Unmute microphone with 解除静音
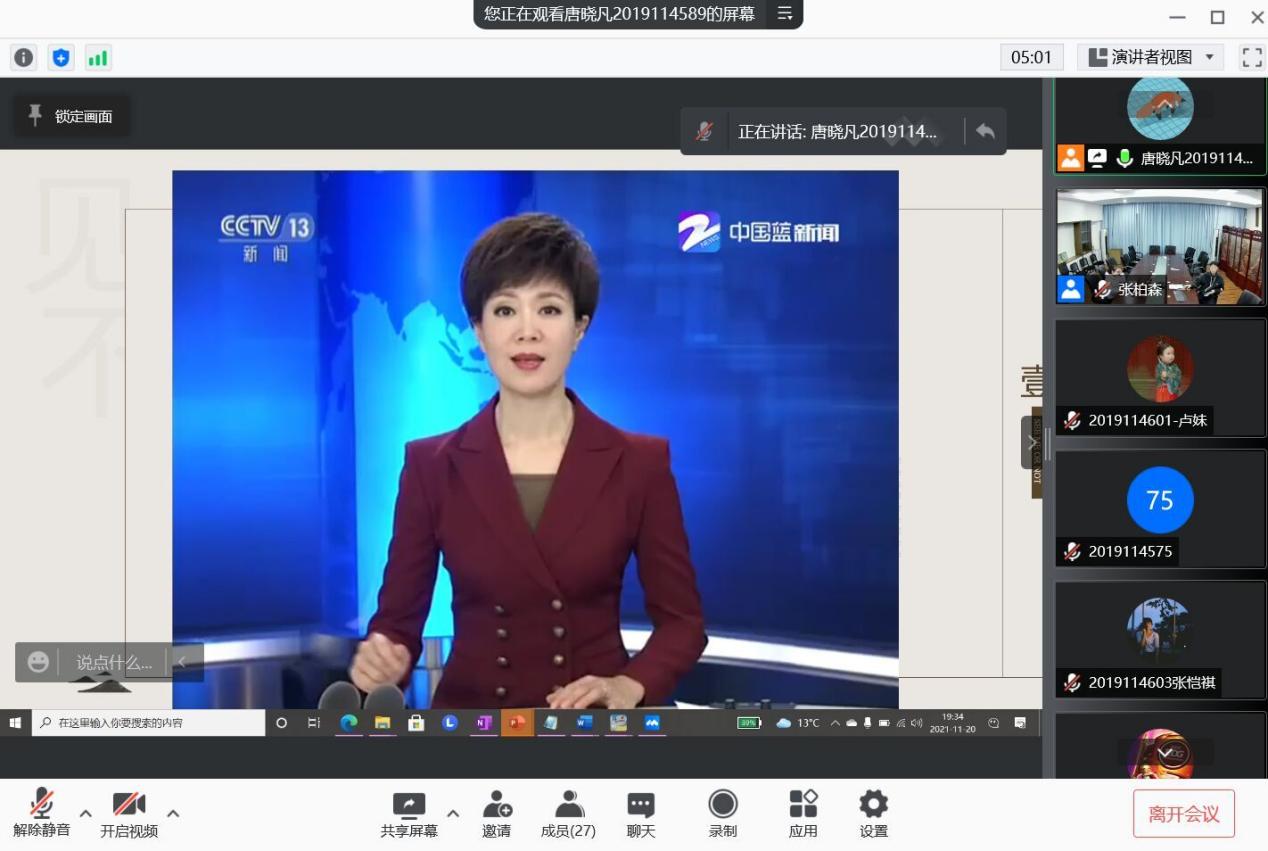The height and width of the screenshot is (851, 1268). pos(41,813)
